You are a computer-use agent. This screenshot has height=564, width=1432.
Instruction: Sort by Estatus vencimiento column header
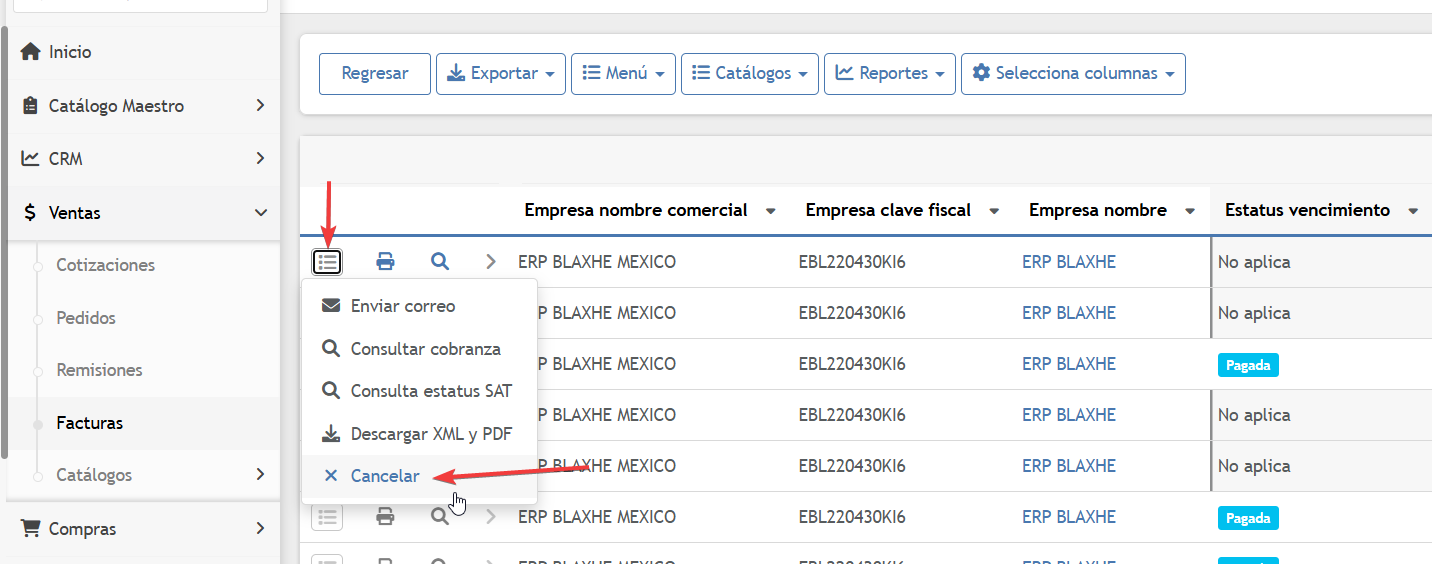[x=1307, y=210]
